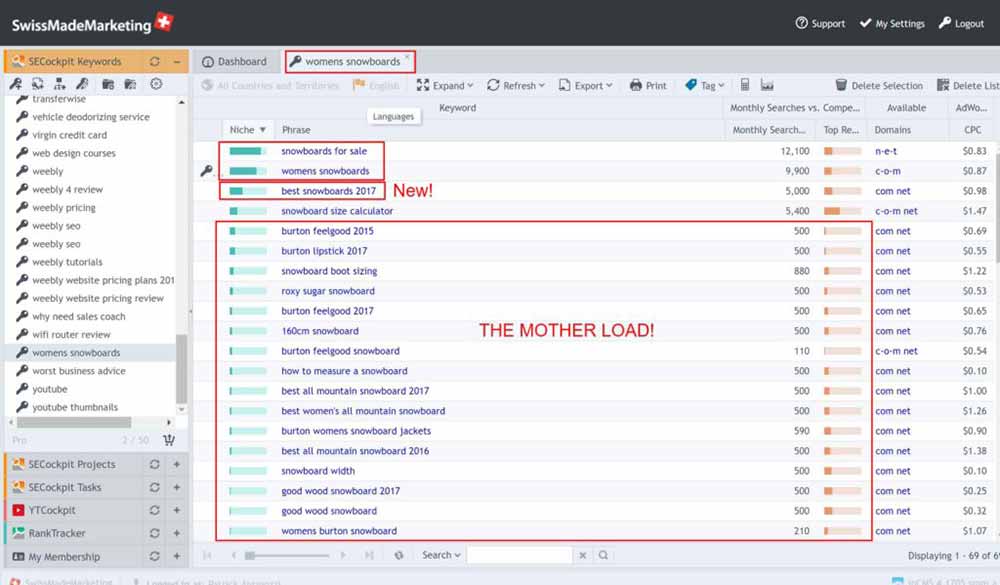Open the sidebar settings gear icon
This screenshot has width=1000, height=585.
[156, 84]
